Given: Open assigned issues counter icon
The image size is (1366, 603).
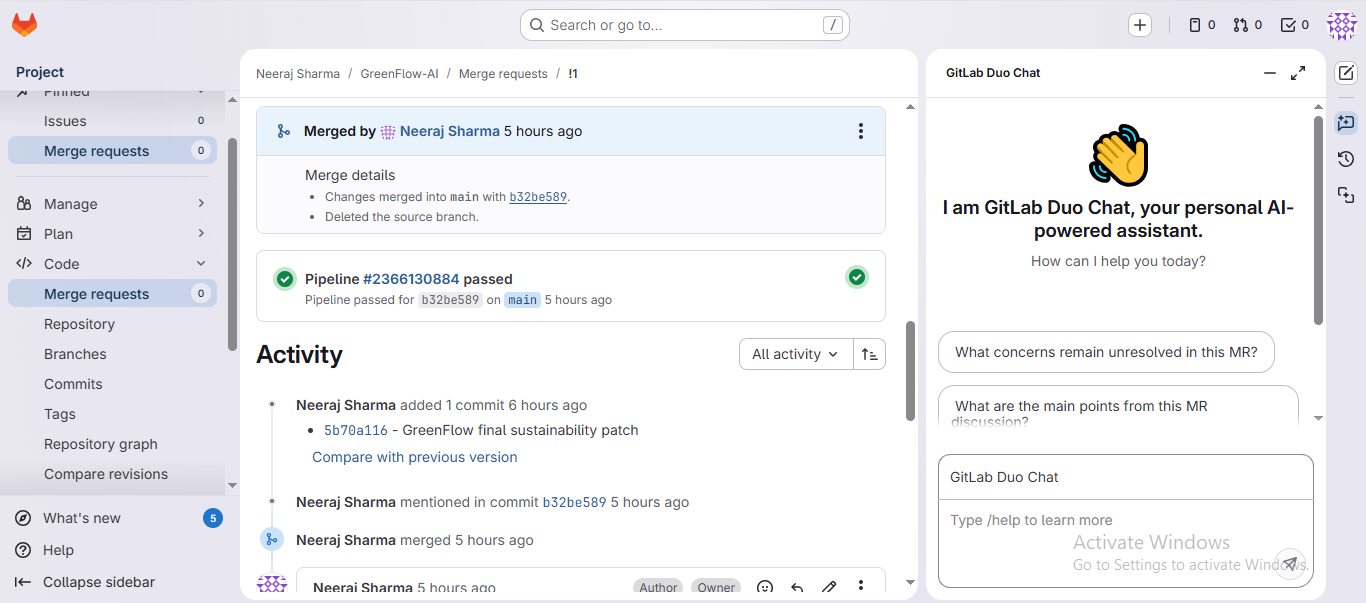Looking at the screenshot, I should tap(1202, 25).
